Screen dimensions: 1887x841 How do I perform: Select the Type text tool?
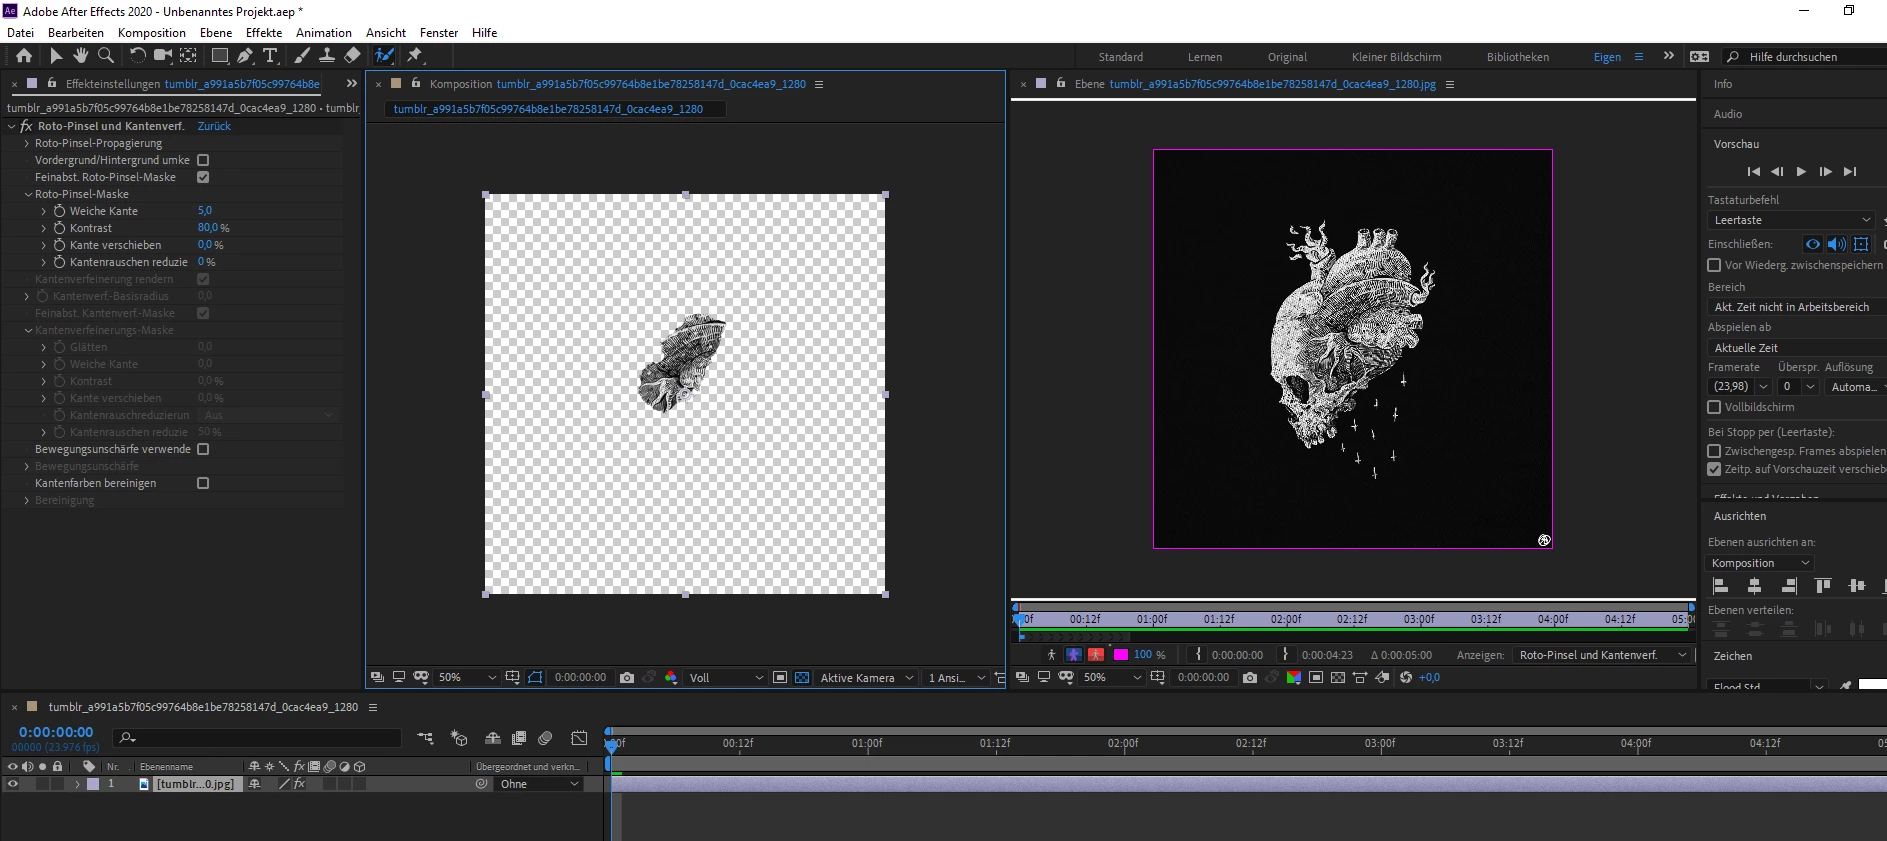click(270, 56)
